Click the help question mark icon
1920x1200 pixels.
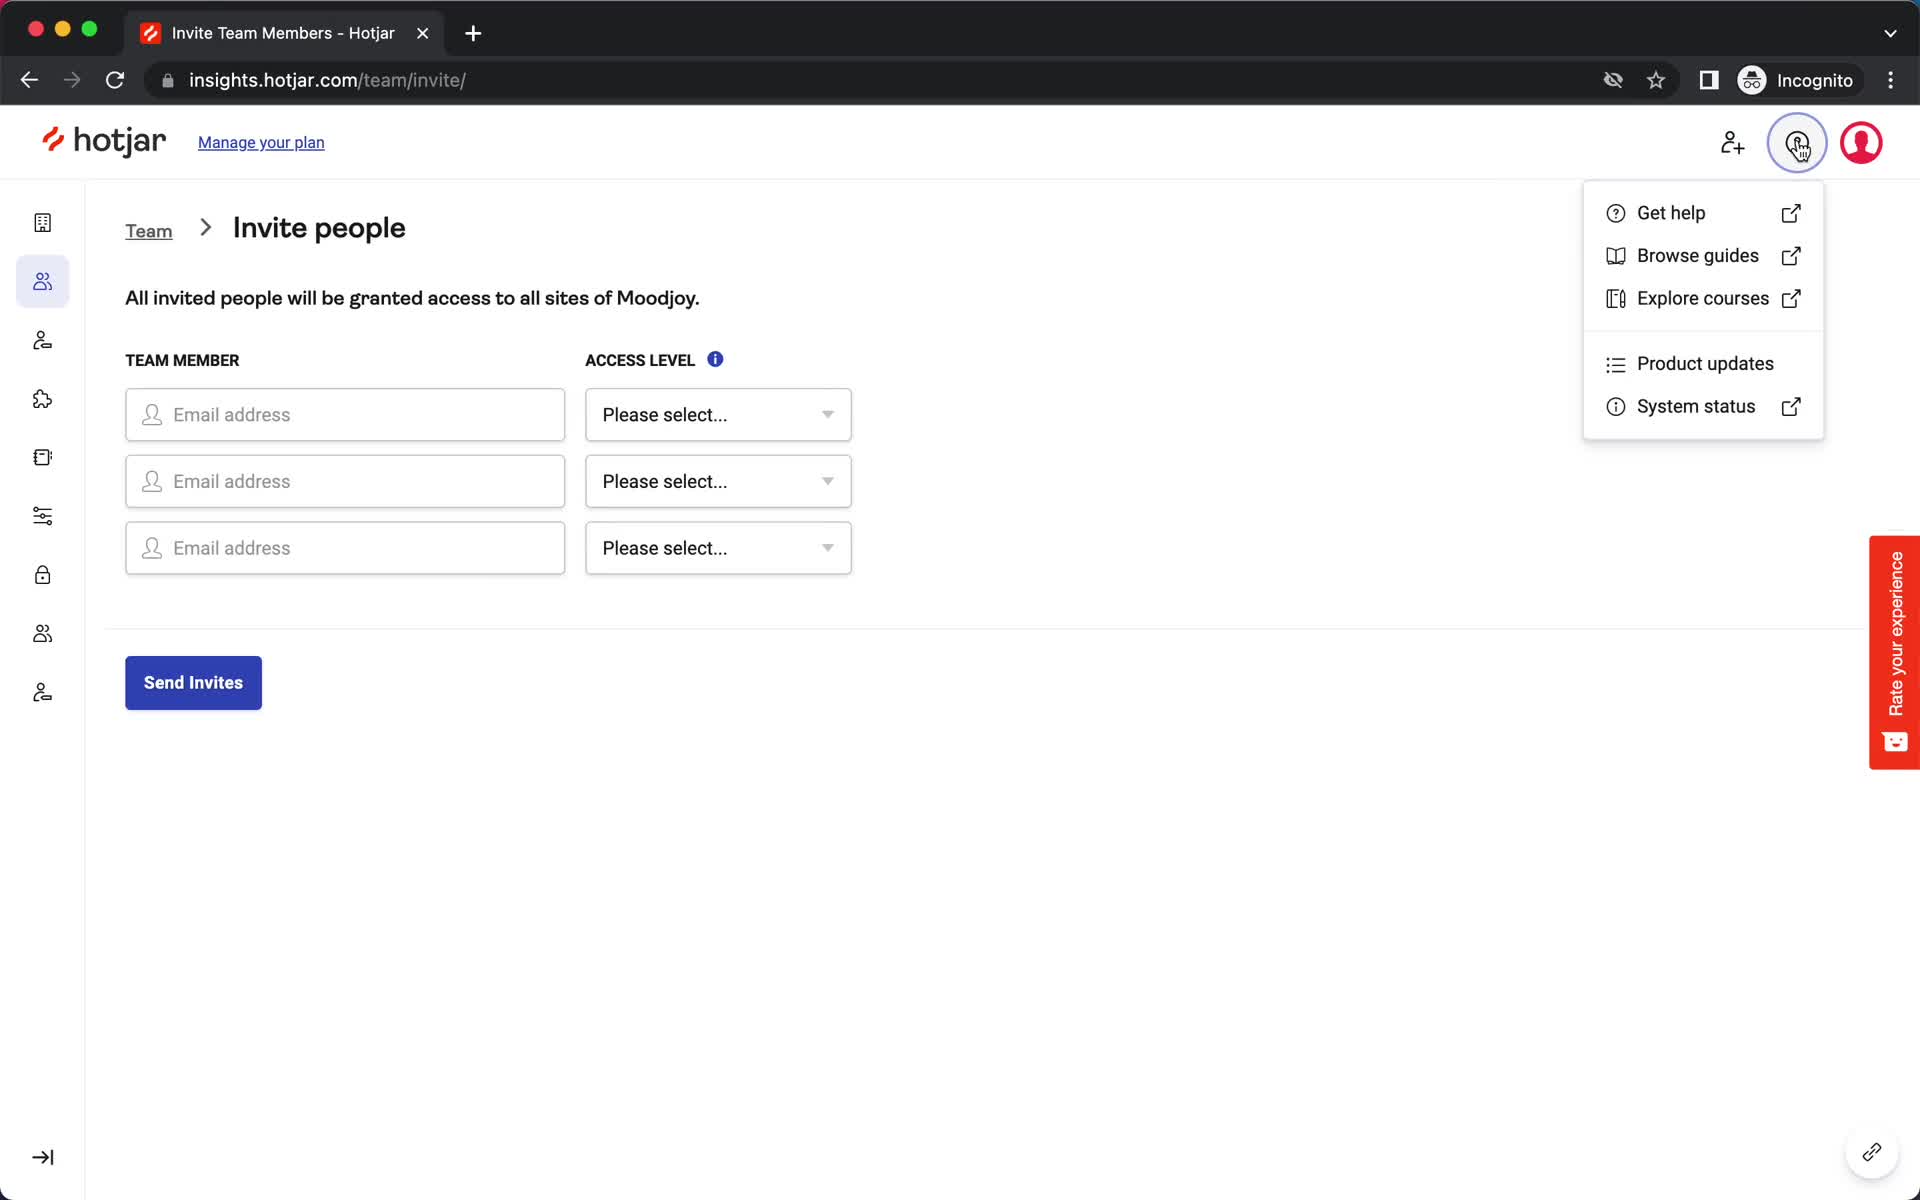coord(1797,142)
